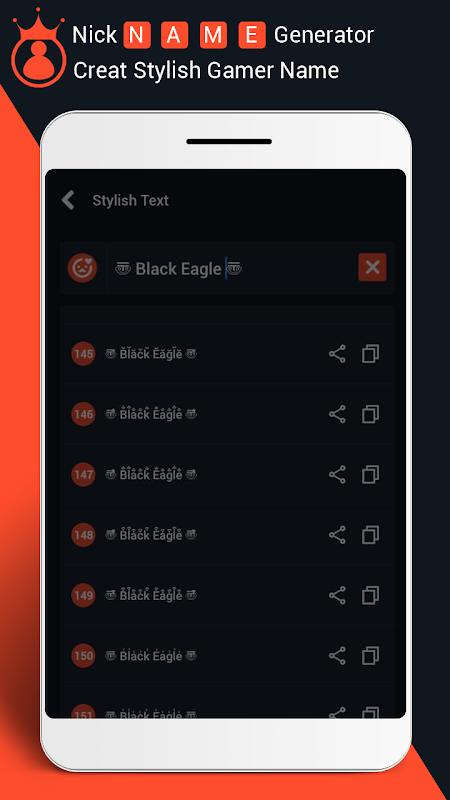Copy stylish name number 146

click(371, 414)
